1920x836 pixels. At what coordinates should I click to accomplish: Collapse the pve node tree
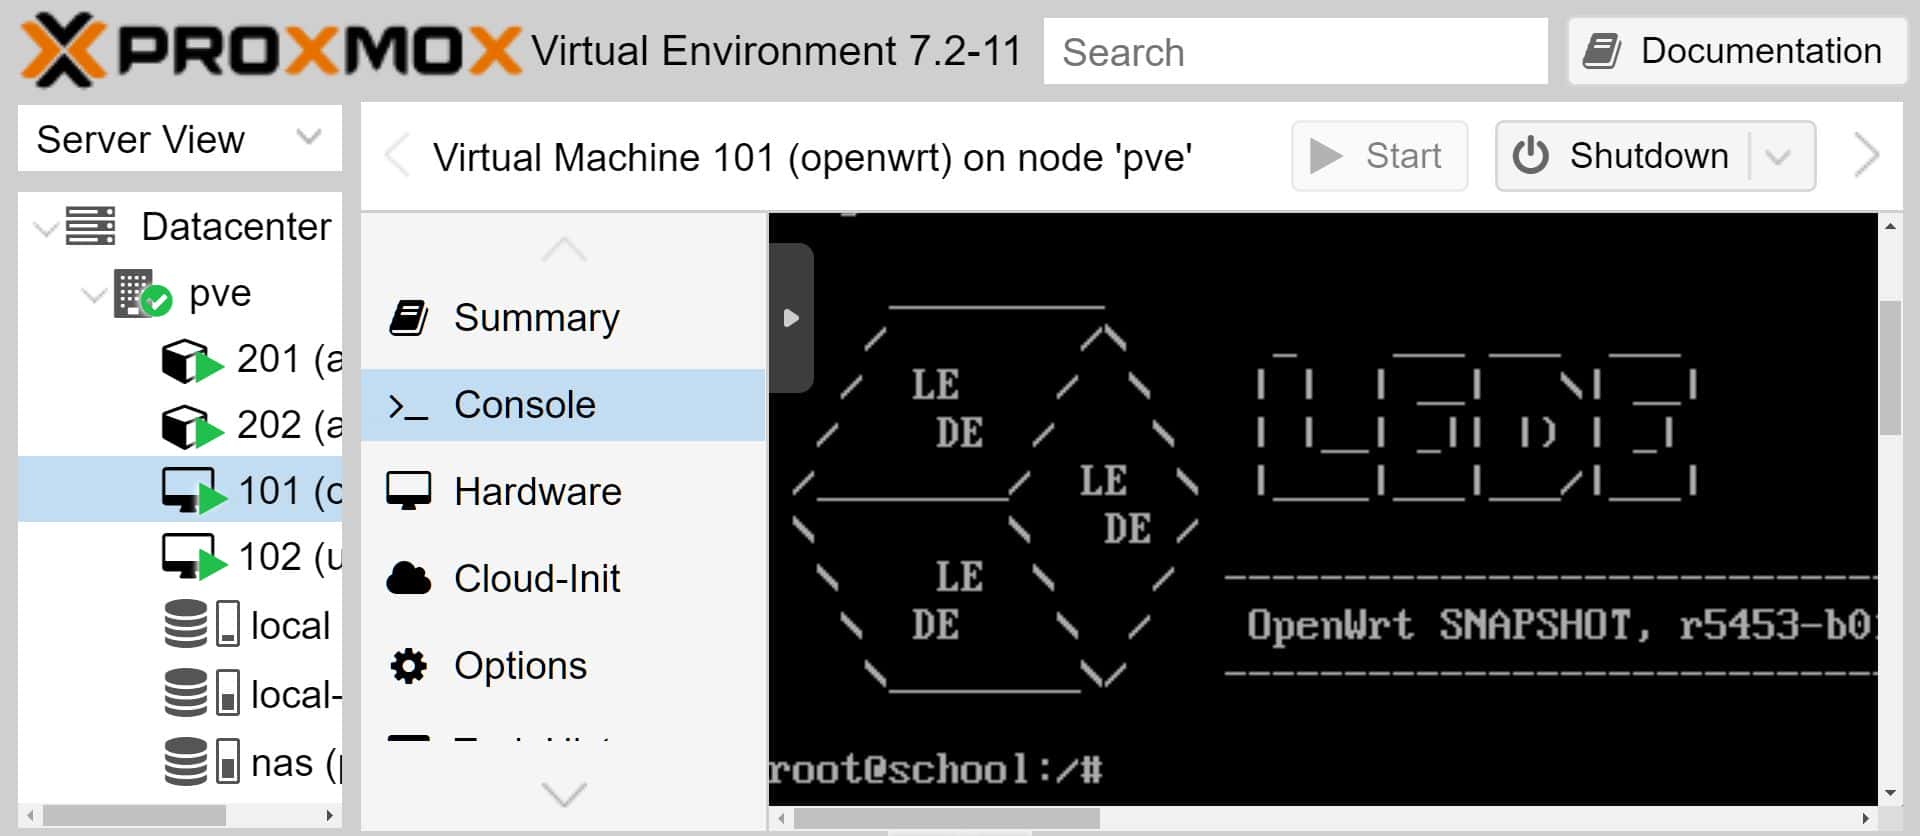pyautogui.click(x=93, y=295)
